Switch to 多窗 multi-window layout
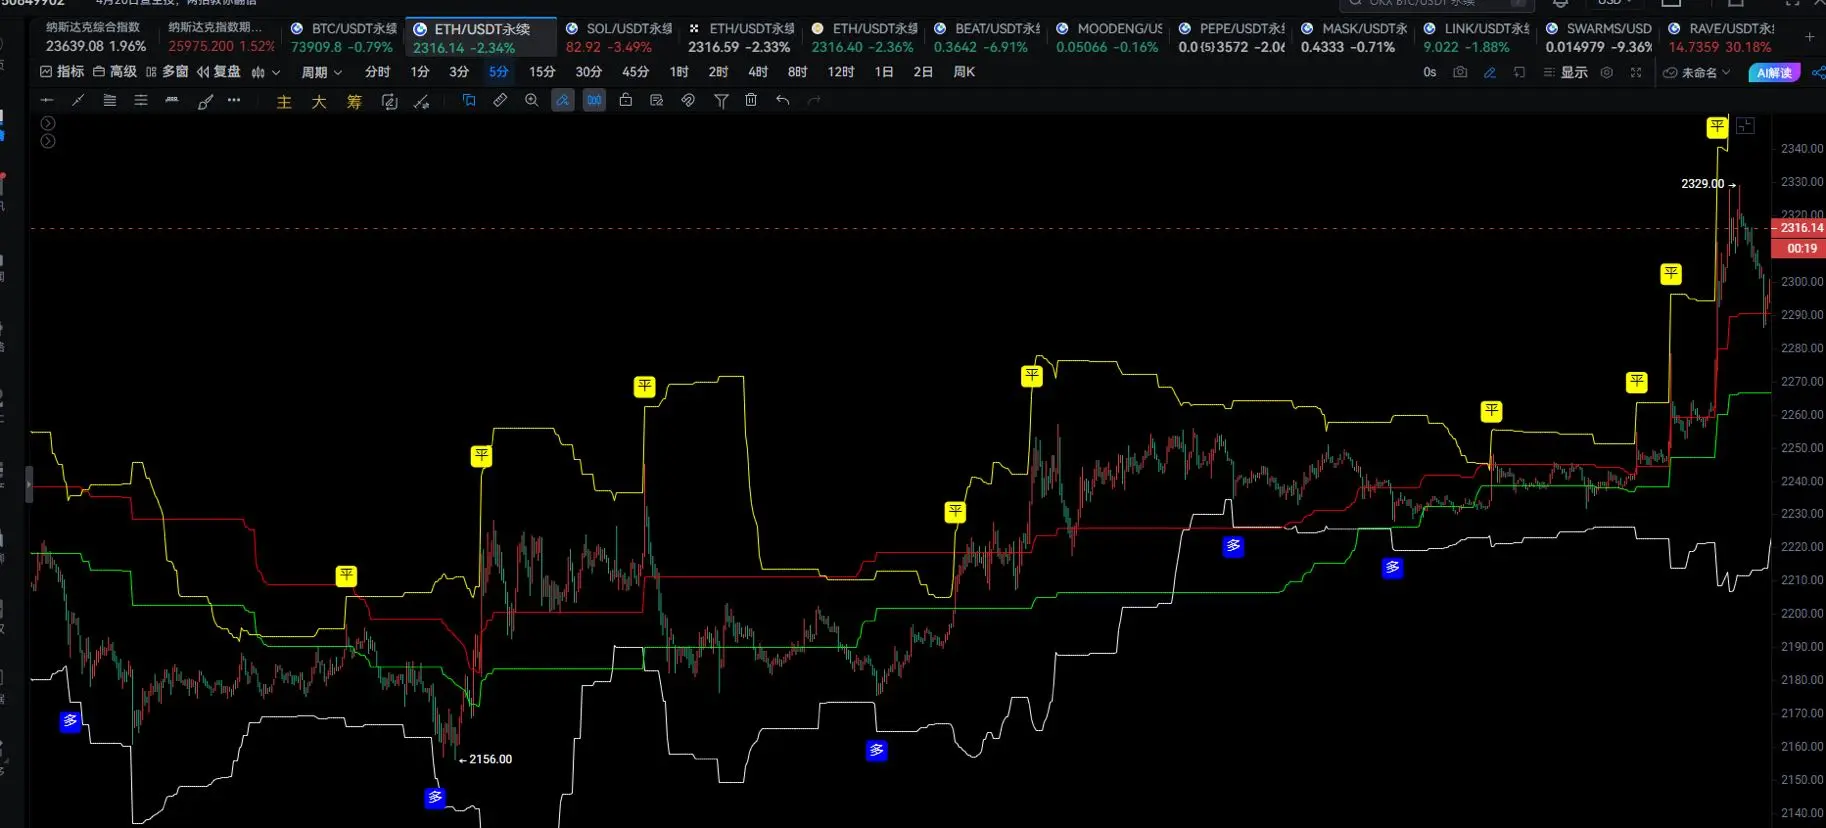This screenshot has width=1826, height=828. click(x=167, y=72)
